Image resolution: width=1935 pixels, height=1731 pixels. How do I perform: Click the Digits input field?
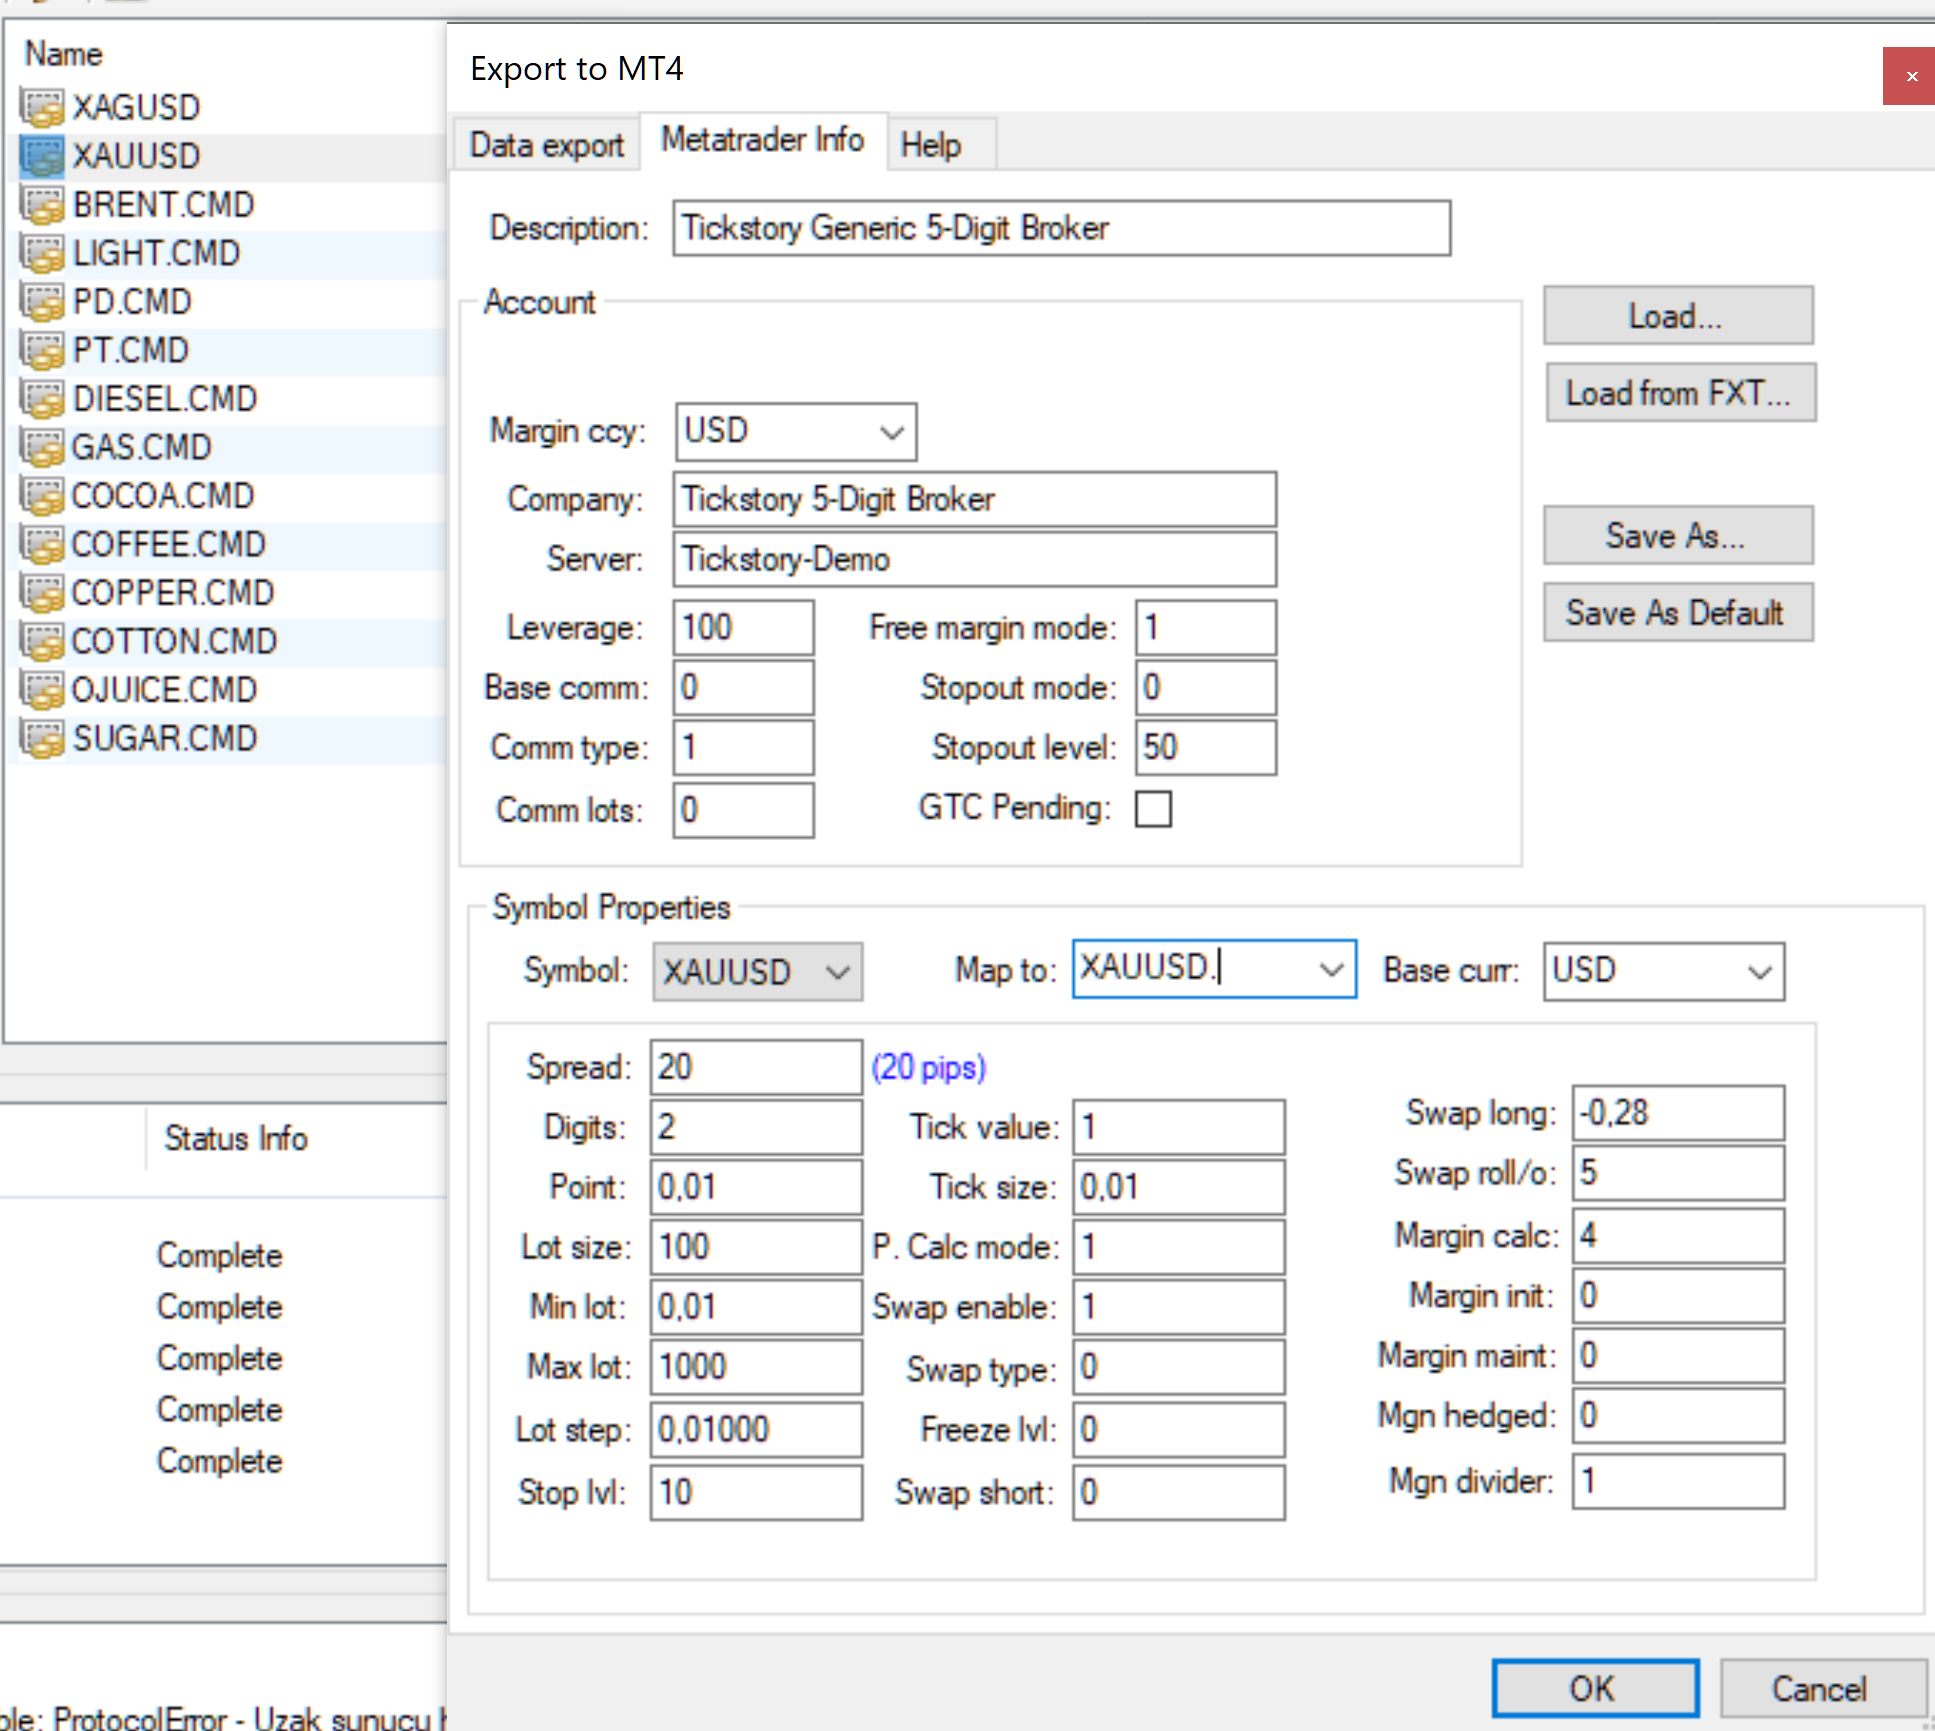(x=756, y=1128)
